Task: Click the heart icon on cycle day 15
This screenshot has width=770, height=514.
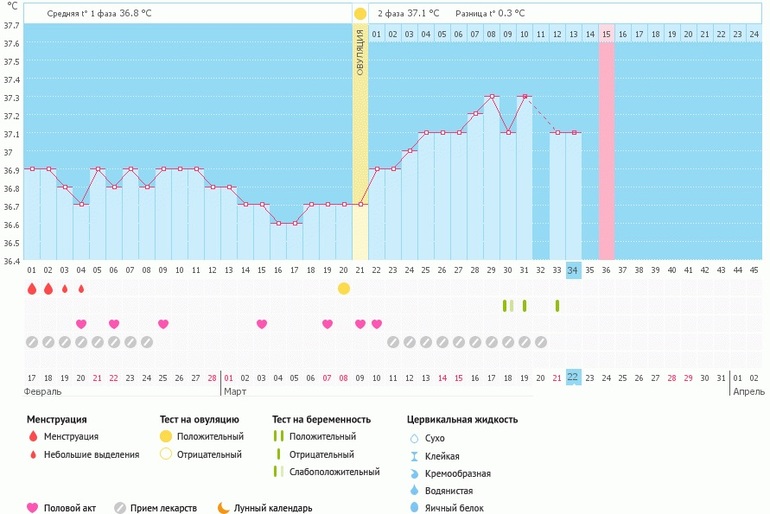Action: [262, 324]
